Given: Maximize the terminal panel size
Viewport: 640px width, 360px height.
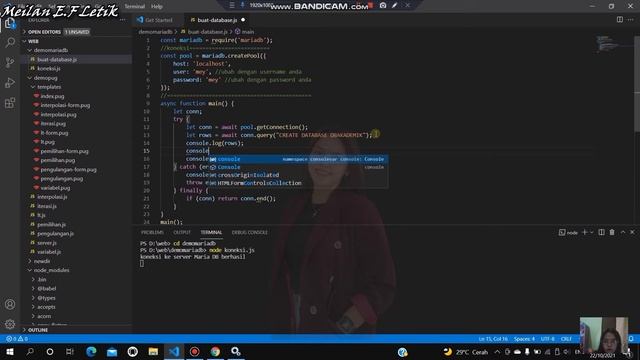Looking at the screenshot, I should [x=623, y=232].
